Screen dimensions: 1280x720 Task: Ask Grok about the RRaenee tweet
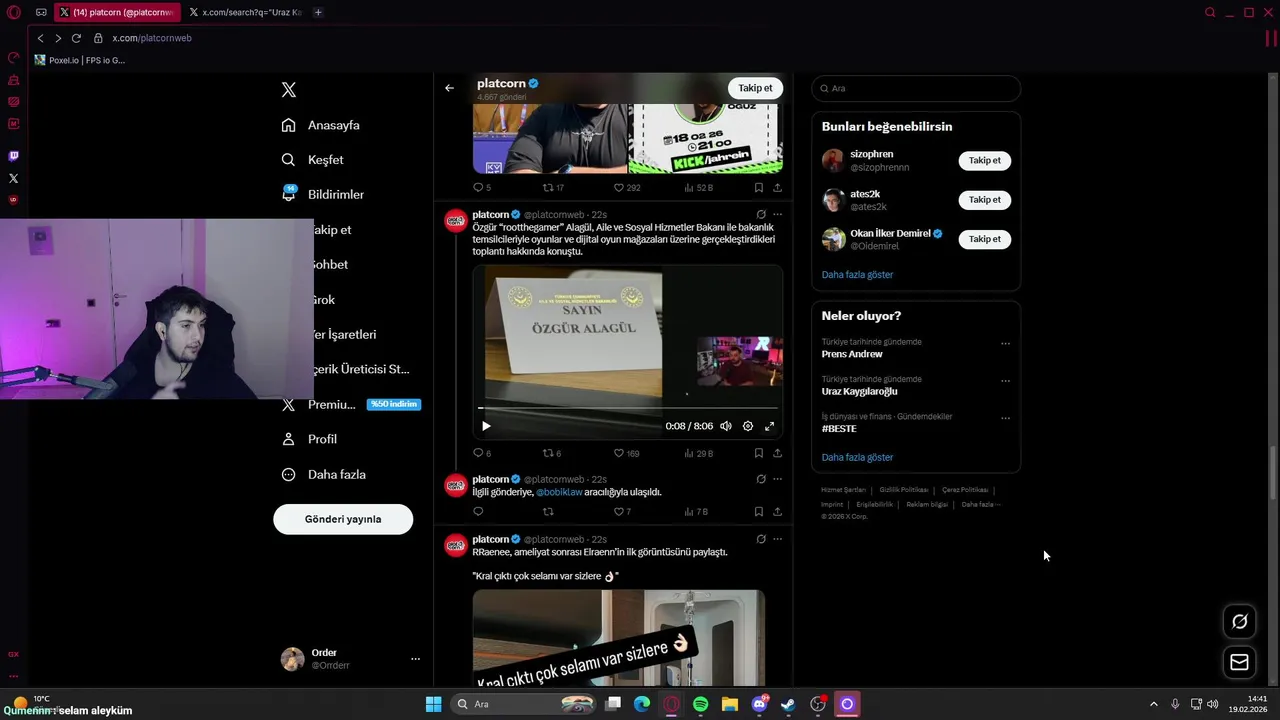(761, 539)
